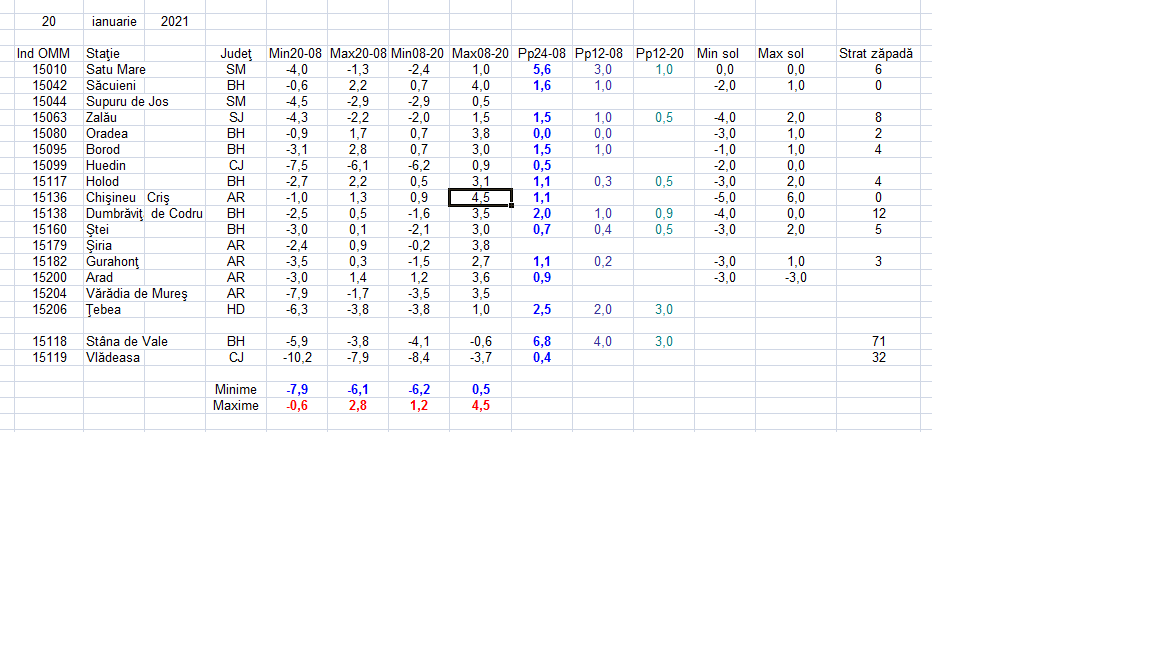Click the blue minimum value '-6,1'
Viewport: 1152px width, 648px height.
[x=358, y=390]
